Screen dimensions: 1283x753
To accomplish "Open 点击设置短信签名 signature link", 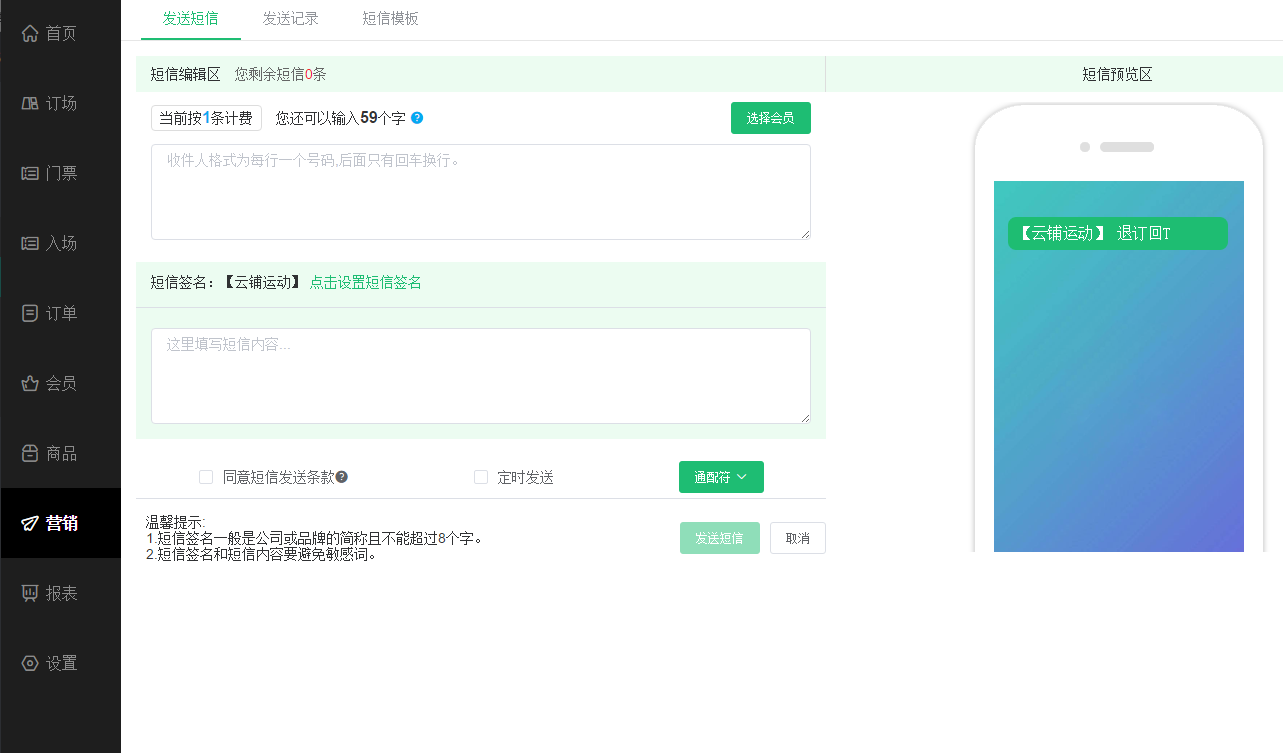I will click(x=365, y=283).
